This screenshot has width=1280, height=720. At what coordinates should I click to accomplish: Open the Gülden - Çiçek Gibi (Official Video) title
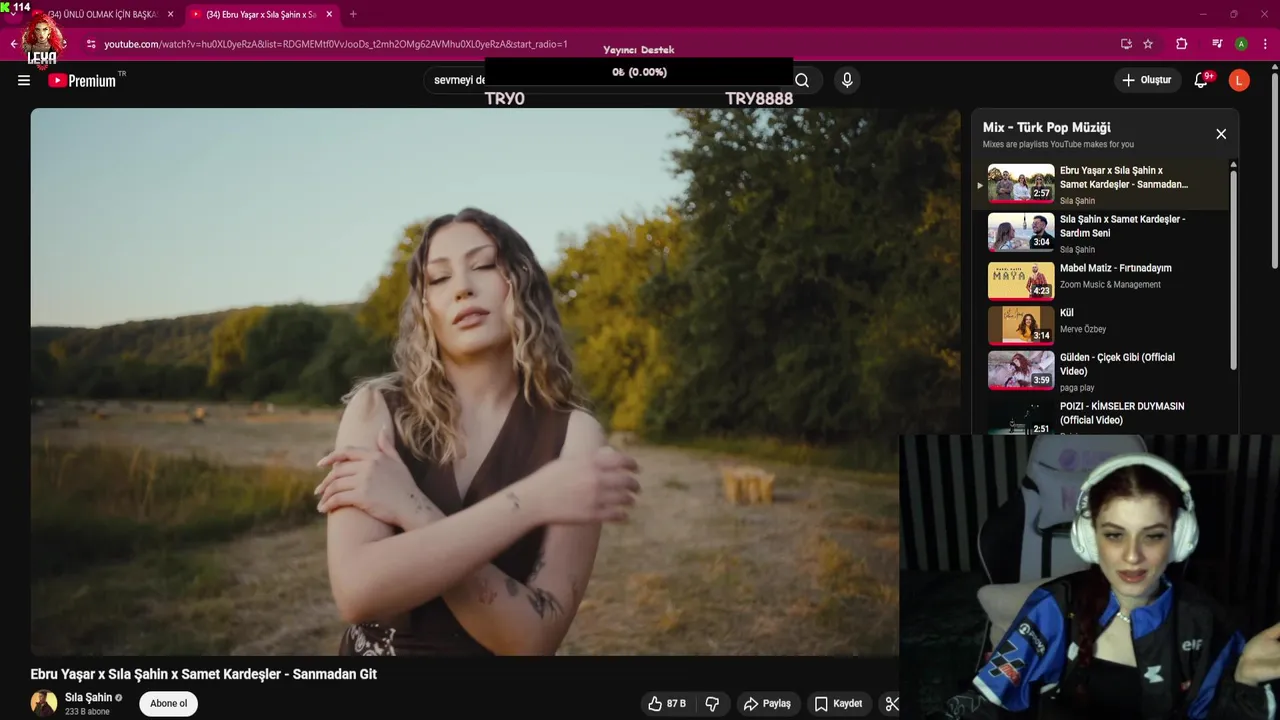tap(1117, 364)
